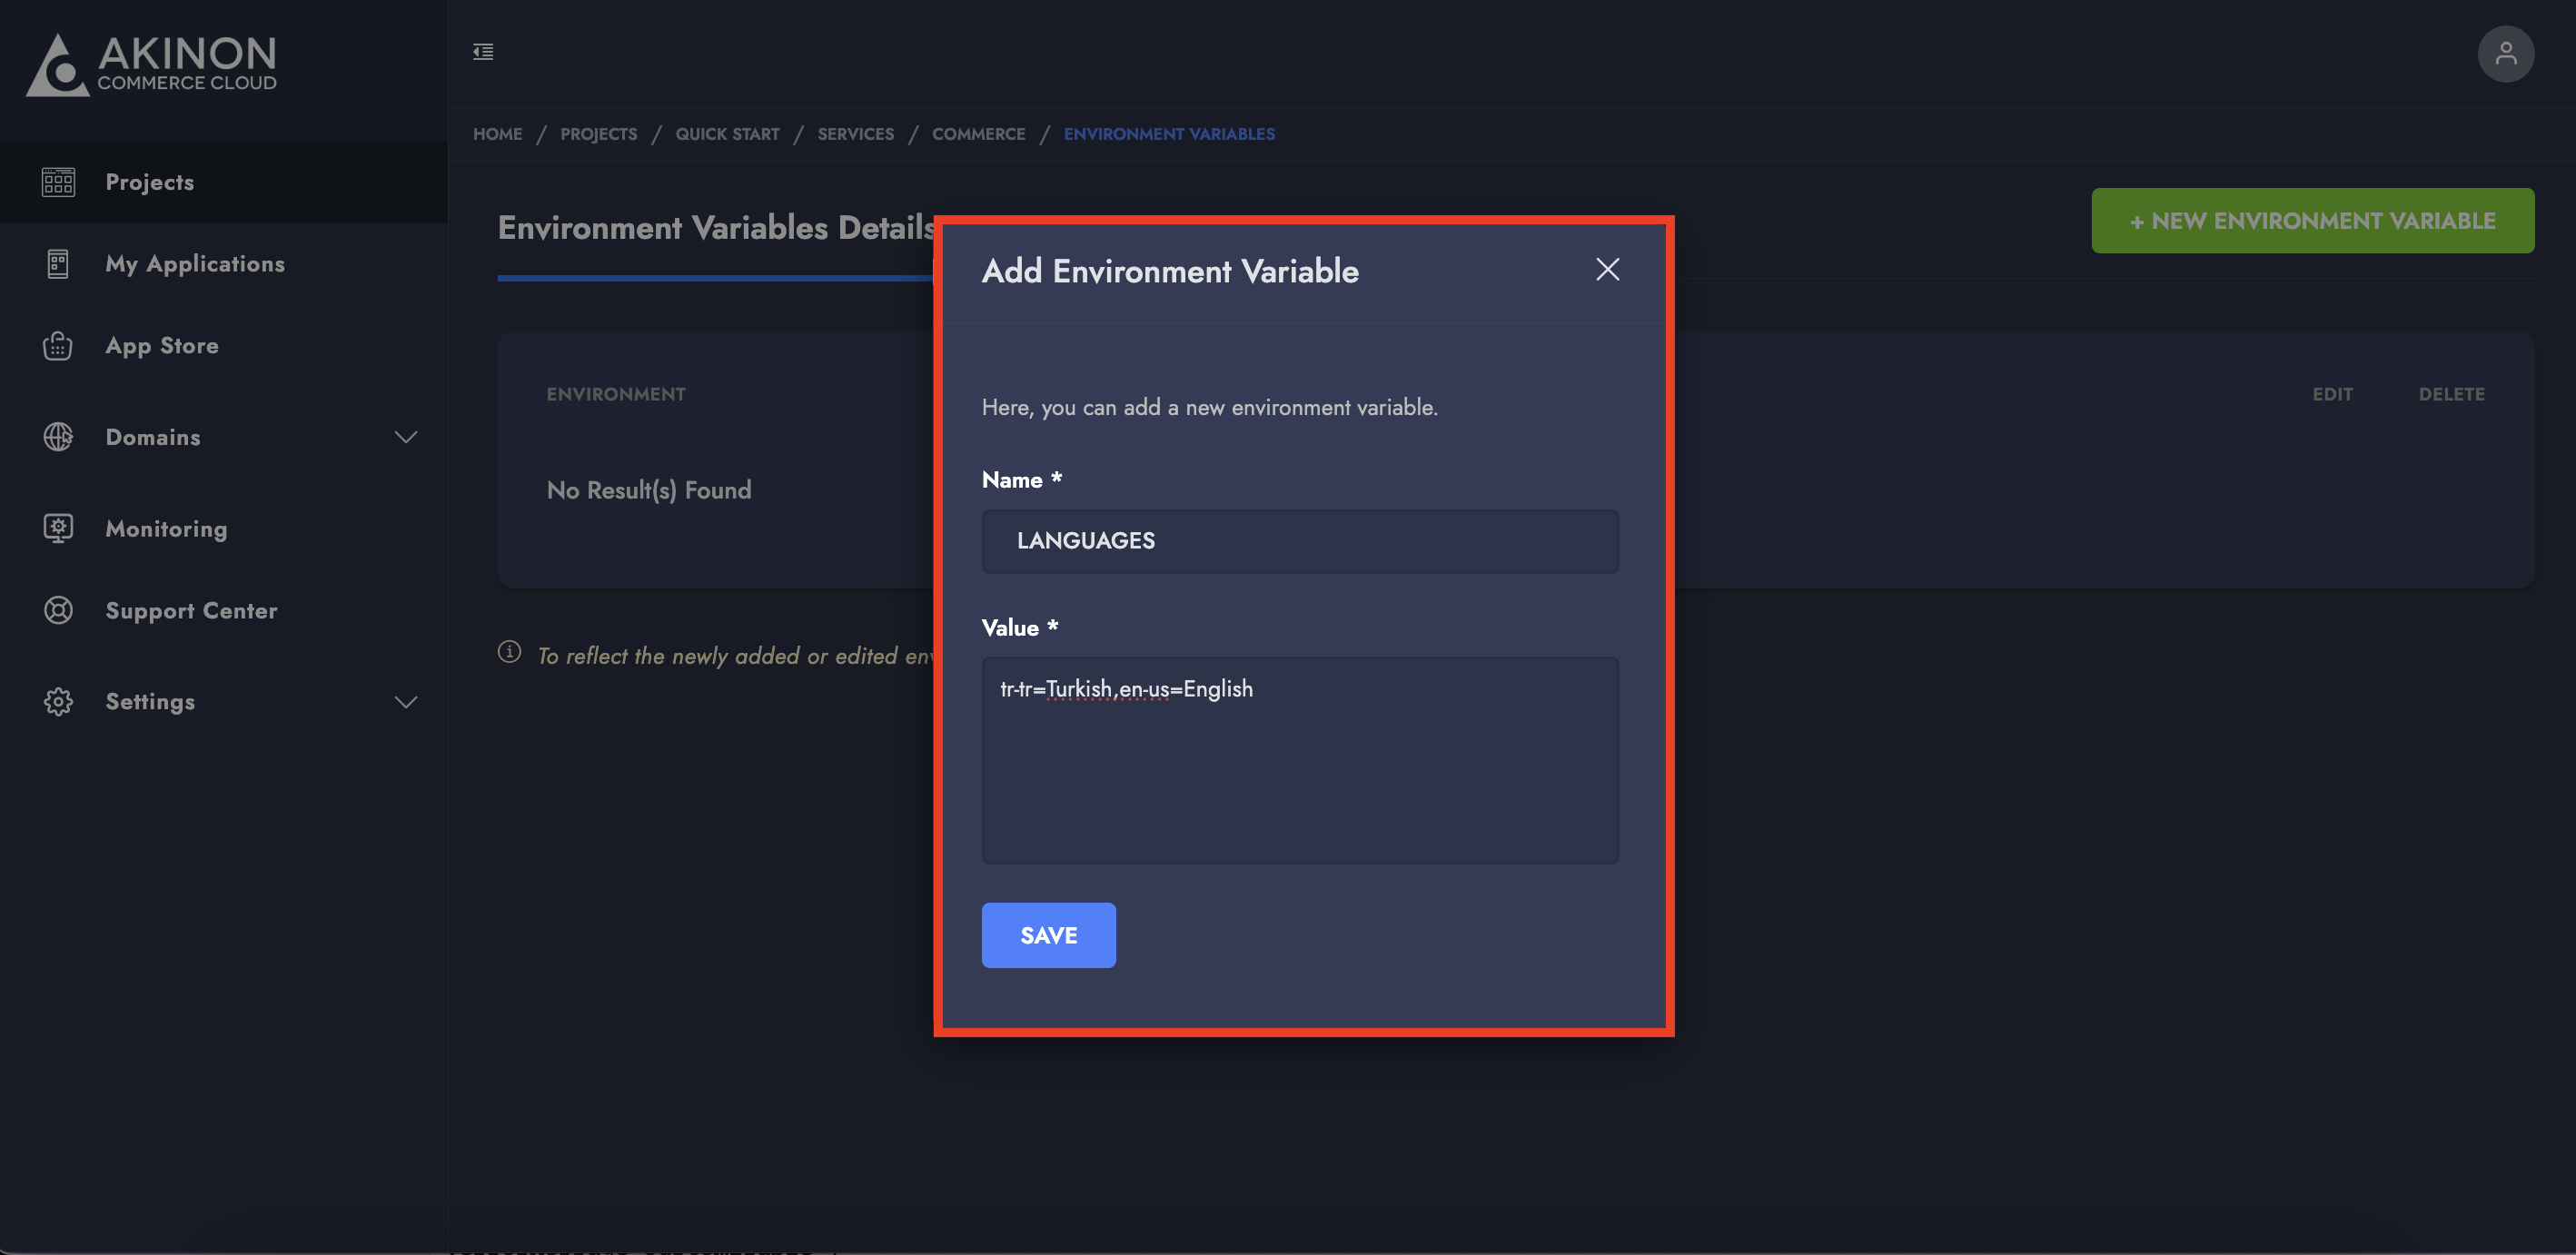Go to SERVICES in the breadcrumb

(855, 134)
